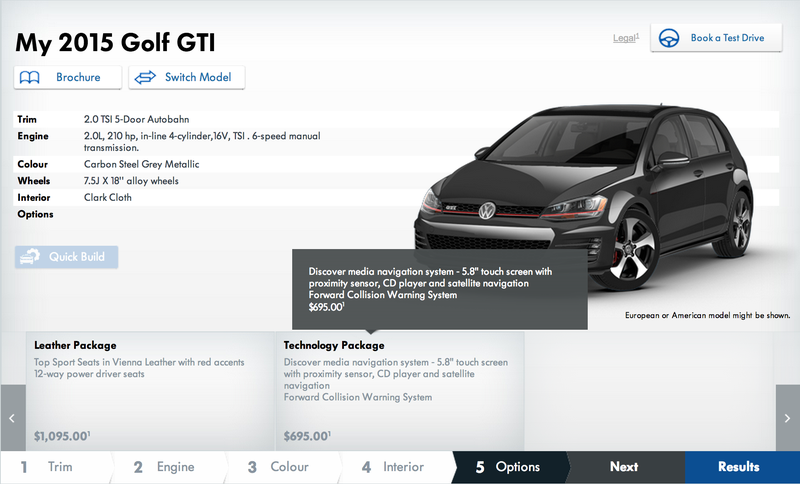View the Results page
Image resolution: width=800 pixels, height=484 pixels.
(x=742, y=467)
